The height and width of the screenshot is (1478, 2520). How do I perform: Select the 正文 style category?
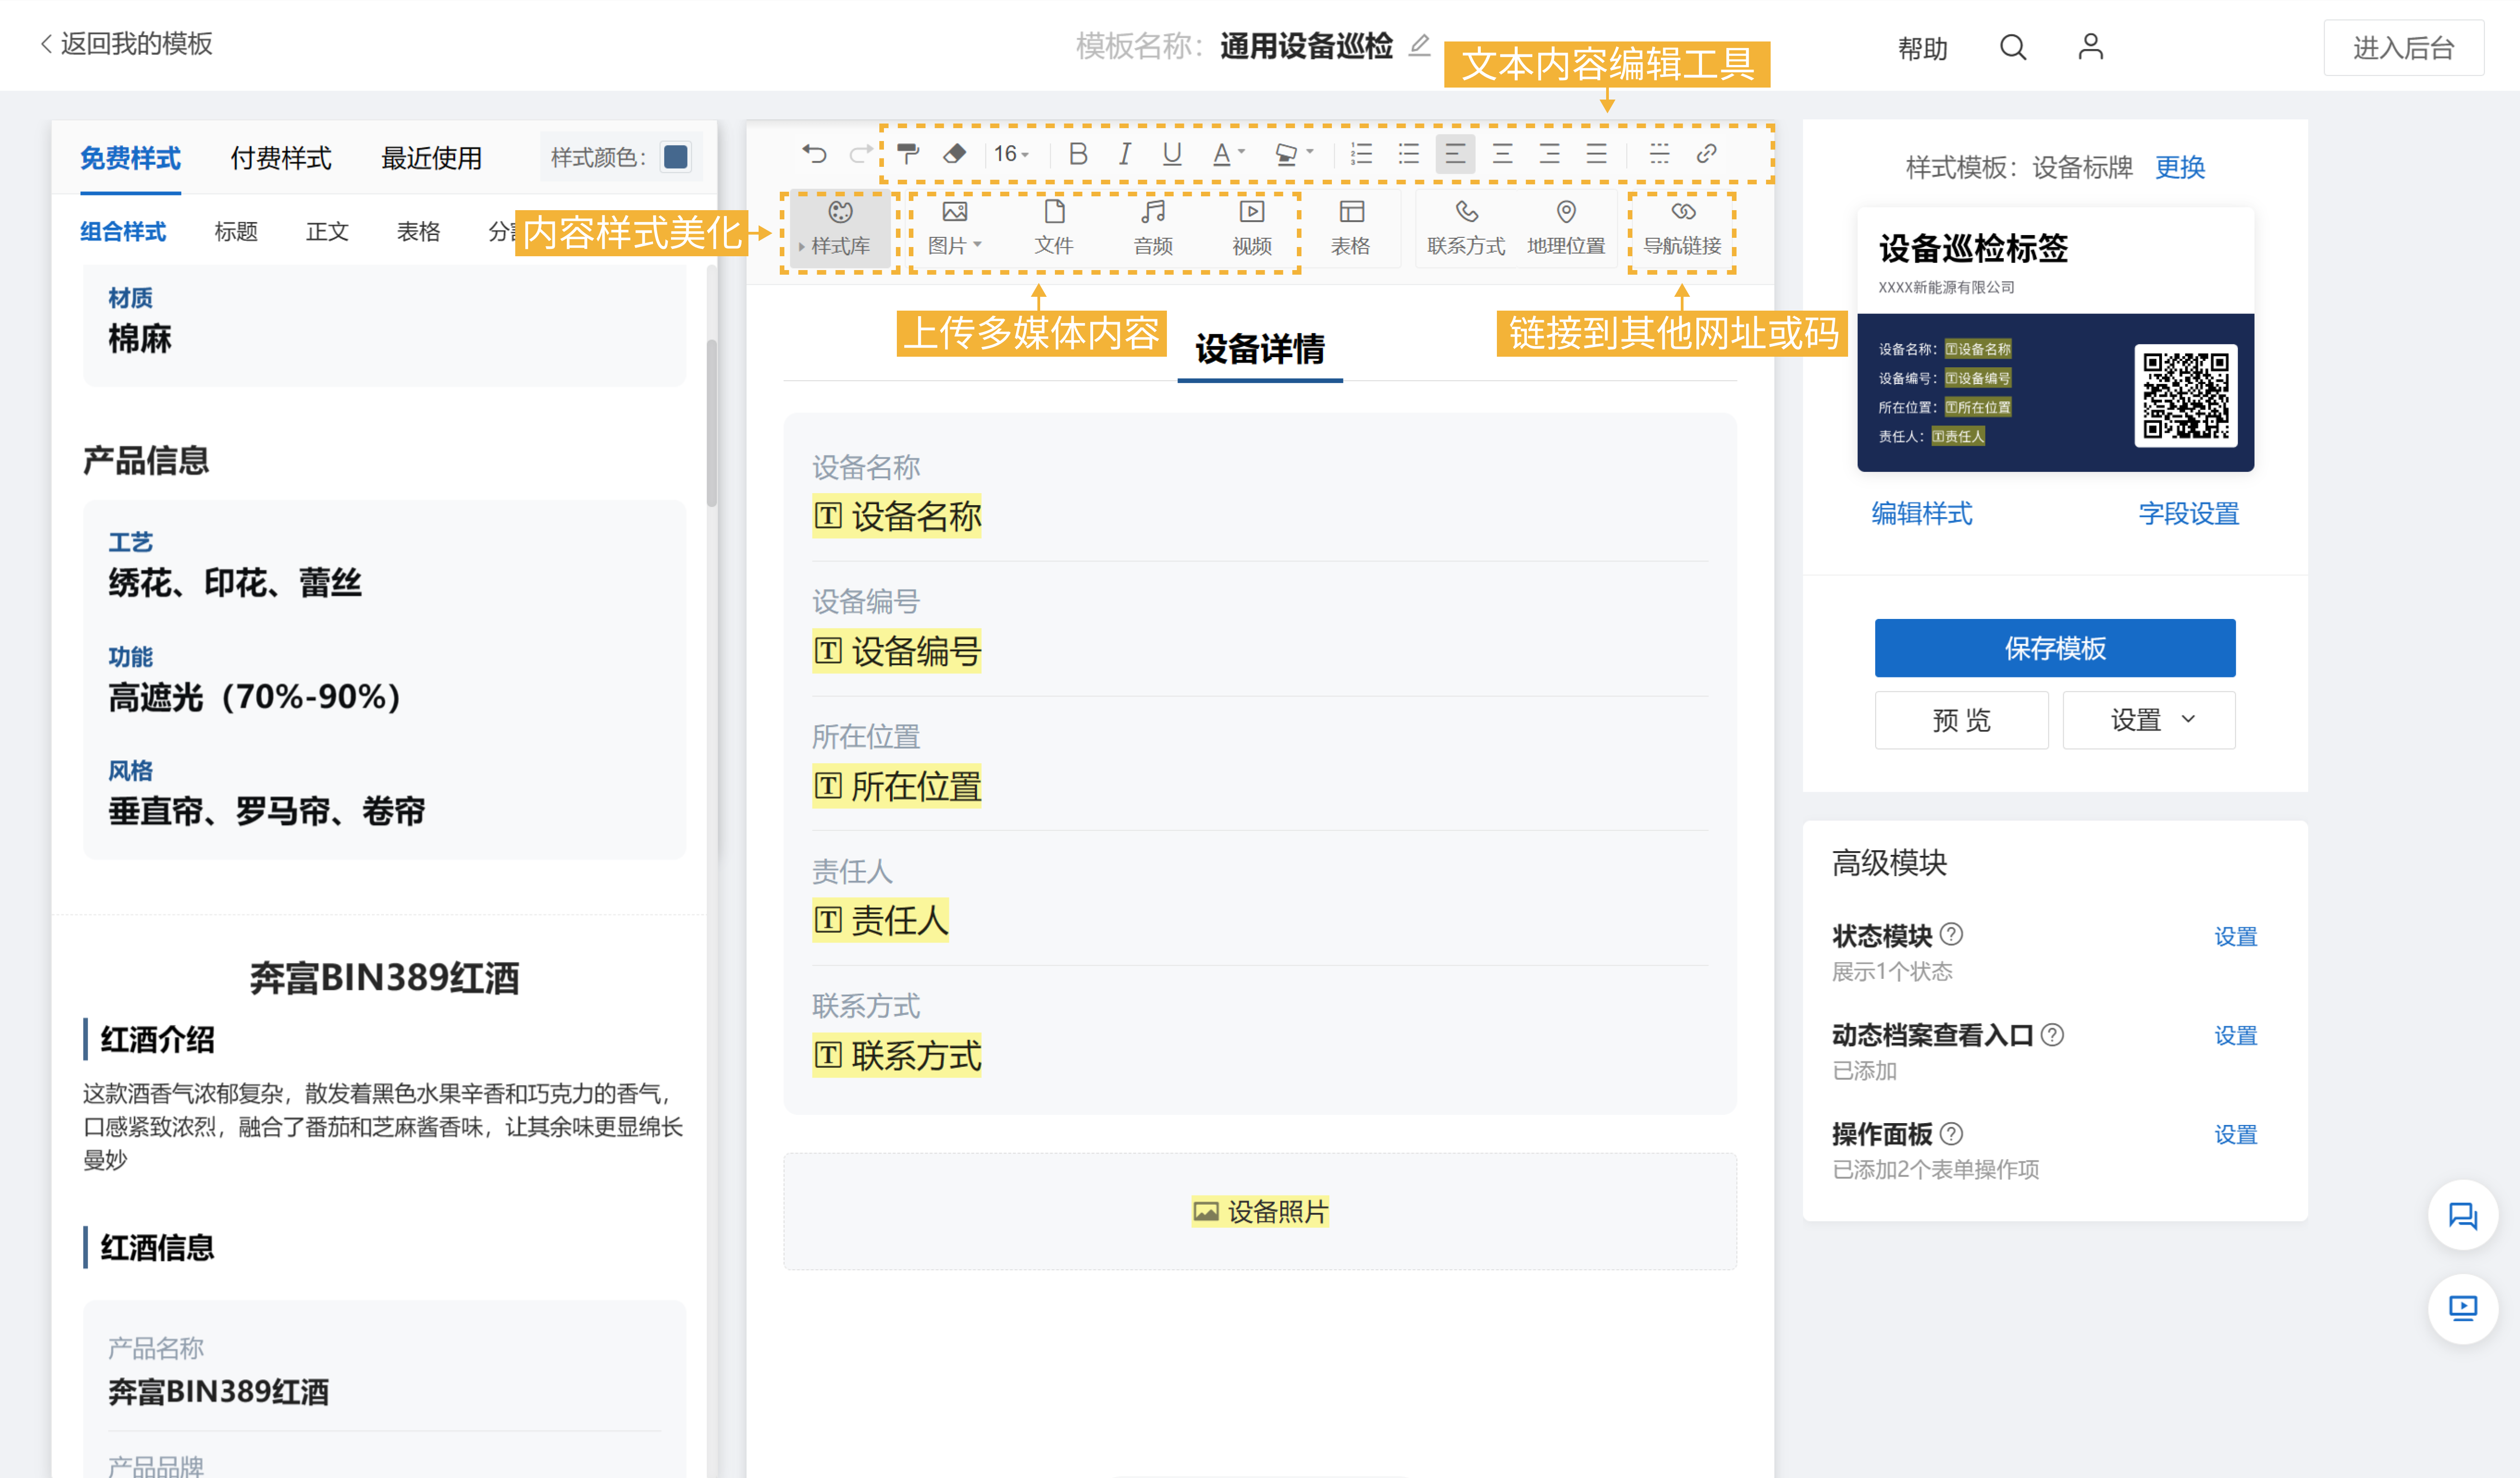[327, 231]
